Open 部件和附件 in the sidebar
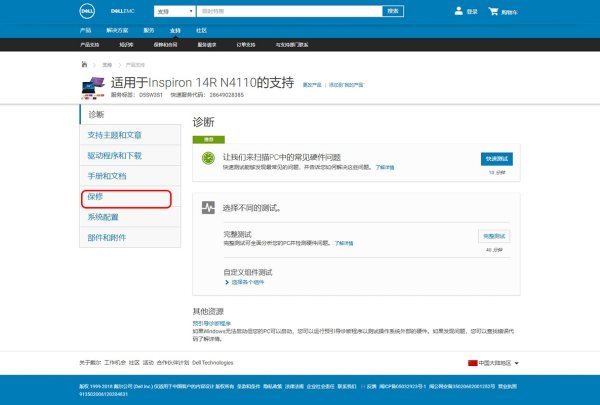Viewport: 600px width, 405px height. 130,237
